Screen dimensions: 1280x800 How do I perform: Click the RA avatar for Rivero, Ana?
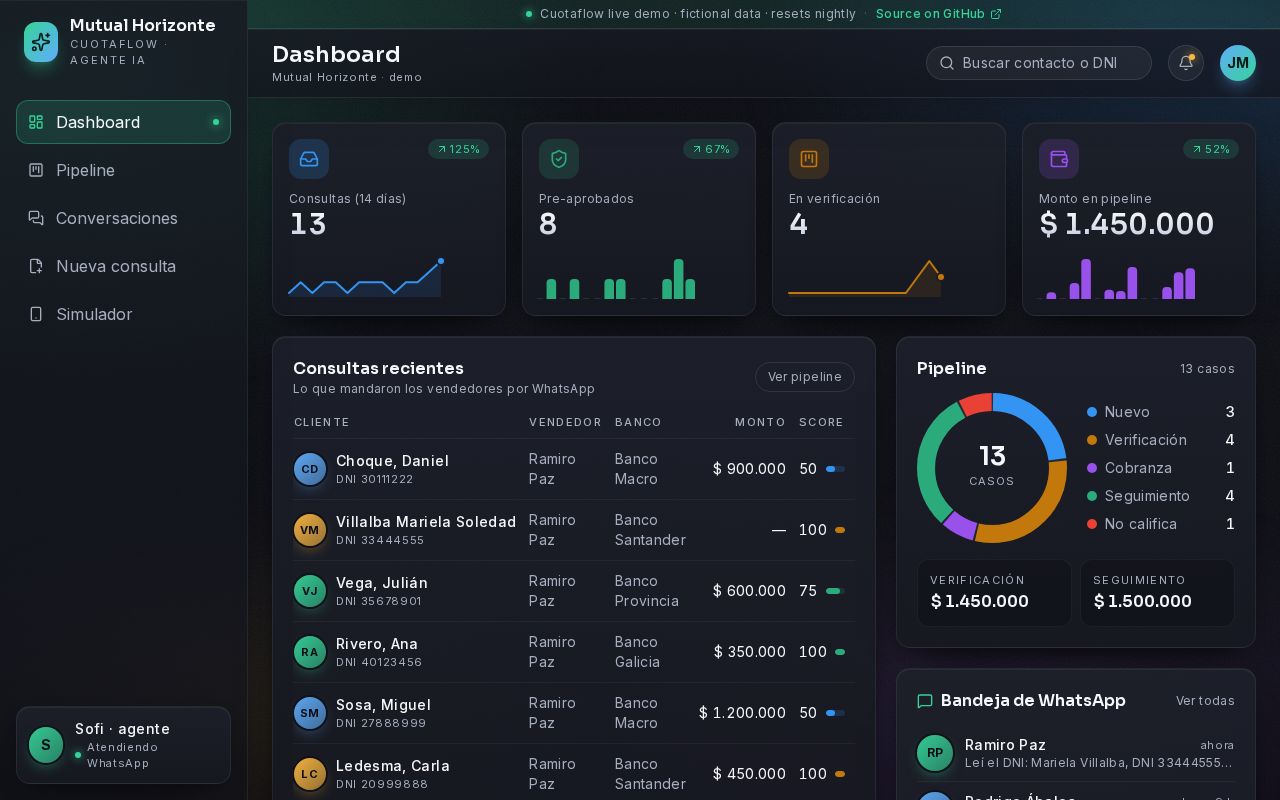pos(310,652)
